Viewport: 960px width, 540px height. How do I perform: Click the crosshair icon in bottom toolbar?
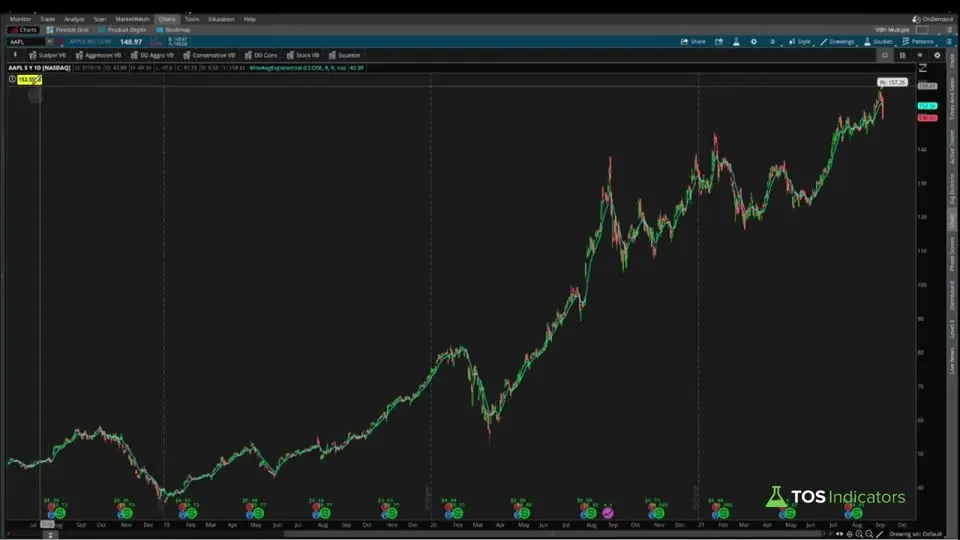(849, 534)
